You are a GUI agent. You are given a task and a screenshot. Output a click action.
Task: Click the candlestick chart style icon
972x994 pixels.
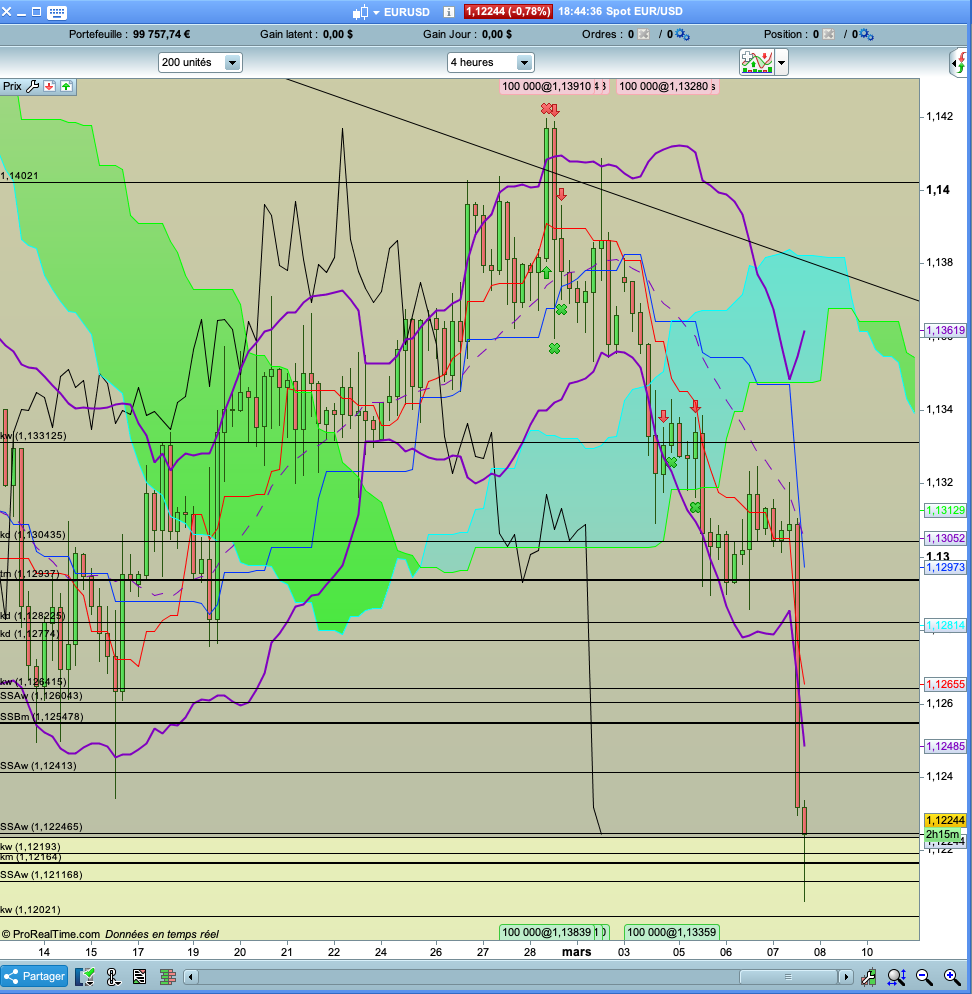click(360, 11)
